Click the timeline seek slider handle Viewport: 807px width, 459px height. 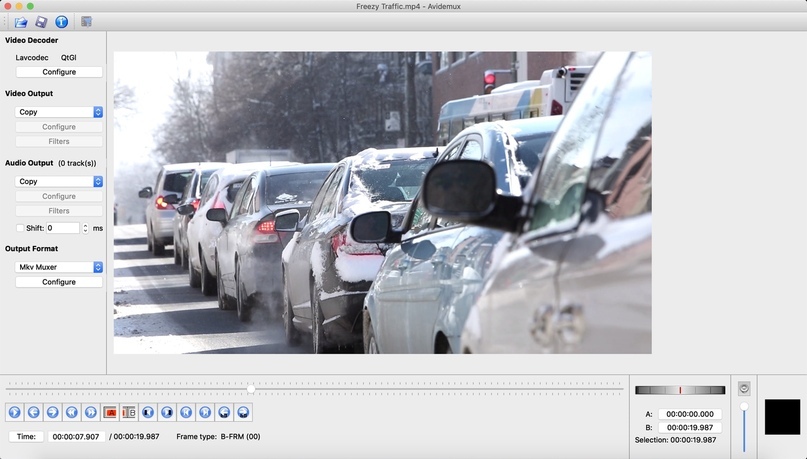pyautogui.click(x=251, y=389)
